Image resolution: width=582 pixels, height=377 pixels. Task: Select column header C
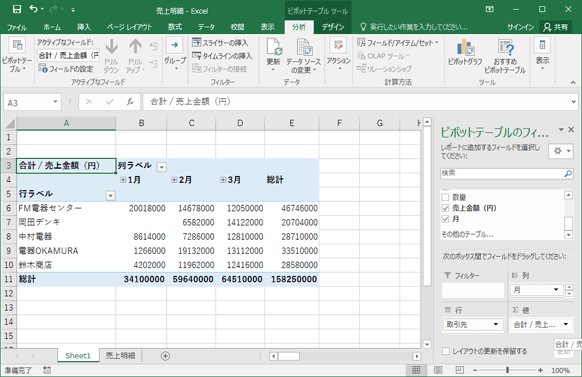[x=191, y=123]
